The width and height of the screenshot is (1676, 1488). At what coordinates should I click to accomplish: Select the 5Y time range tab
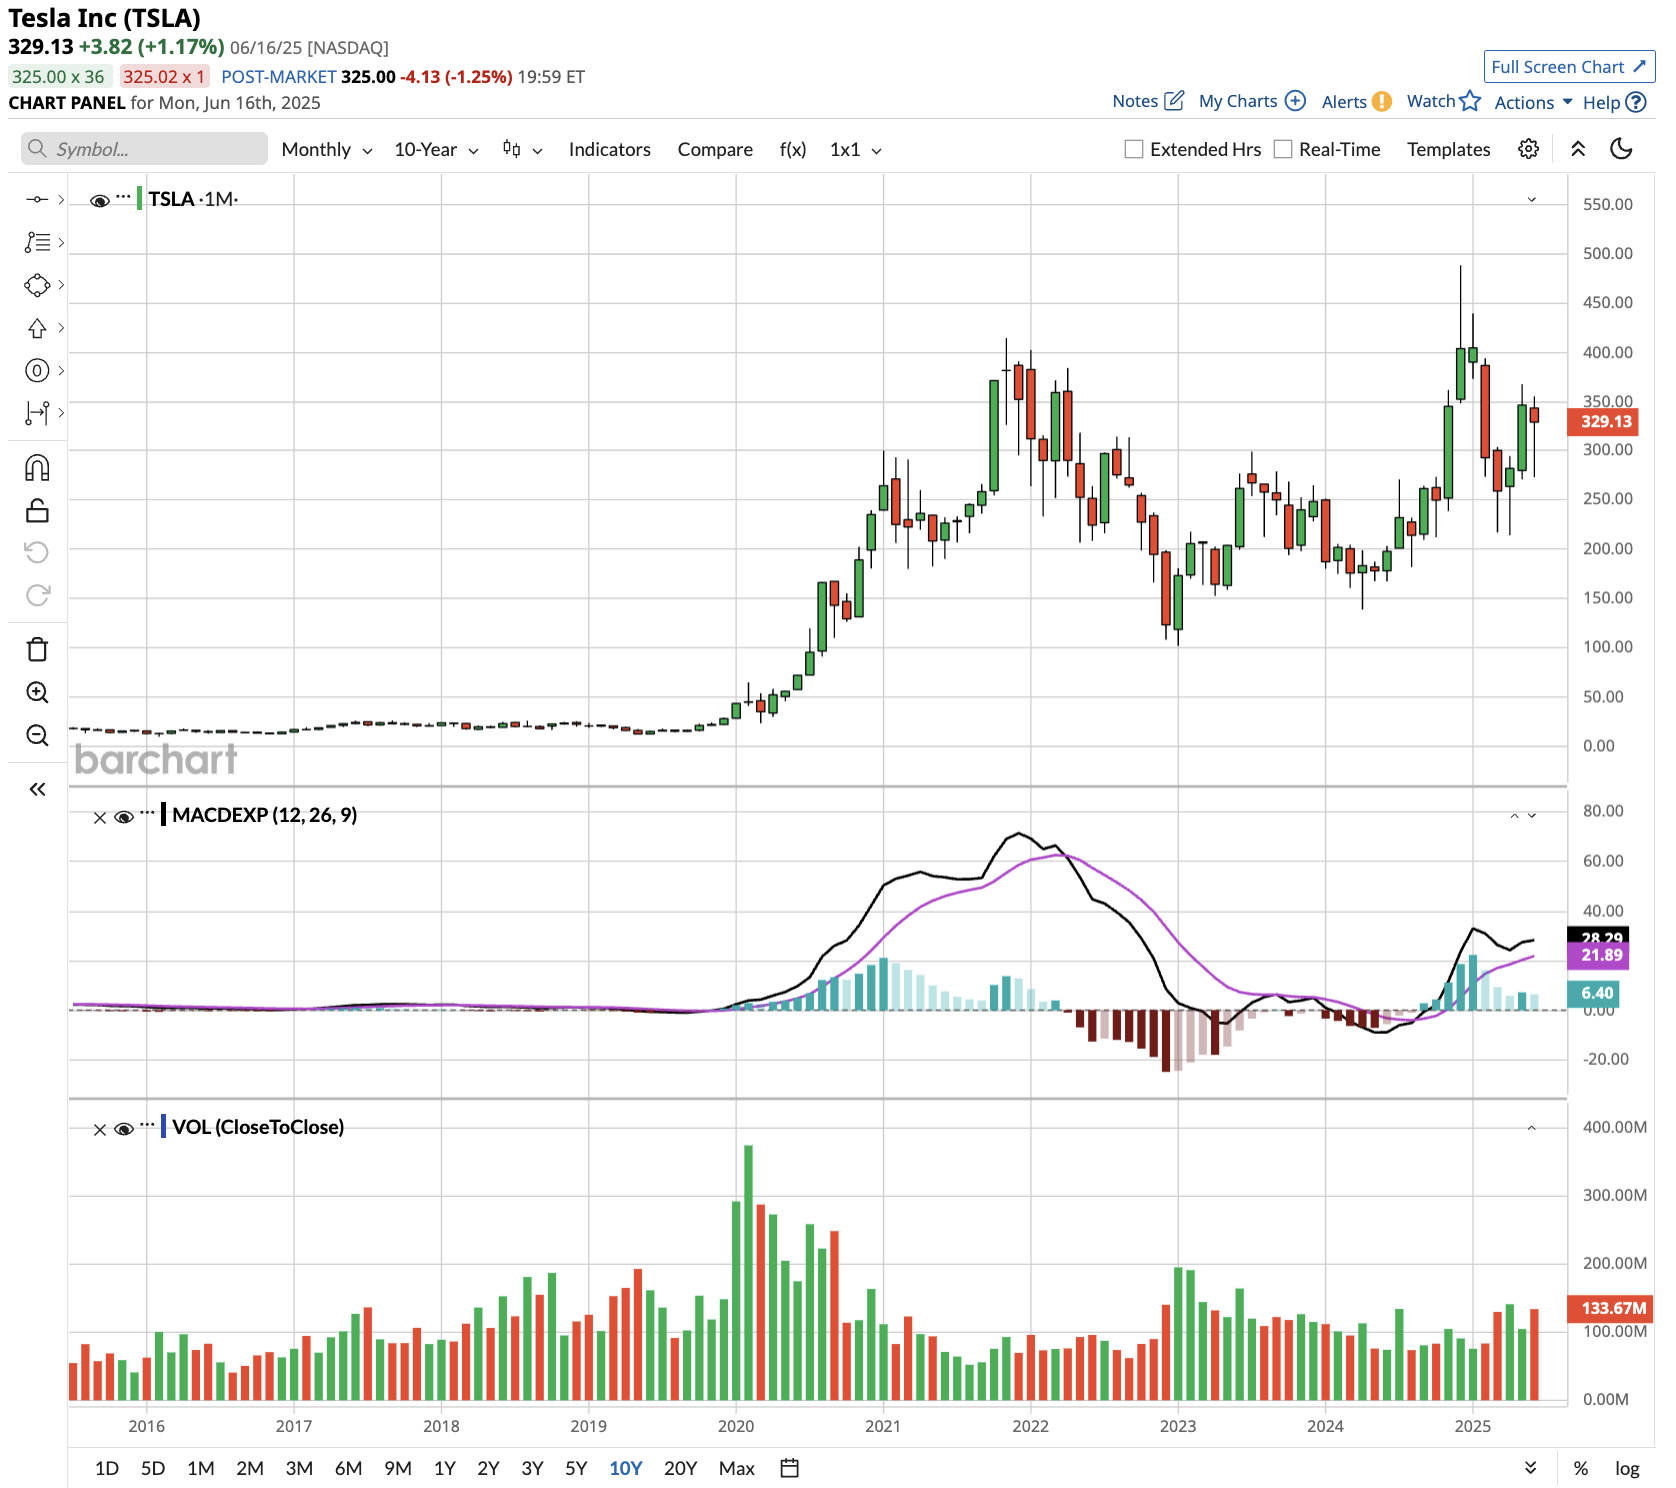click(x=576, y=1468)
